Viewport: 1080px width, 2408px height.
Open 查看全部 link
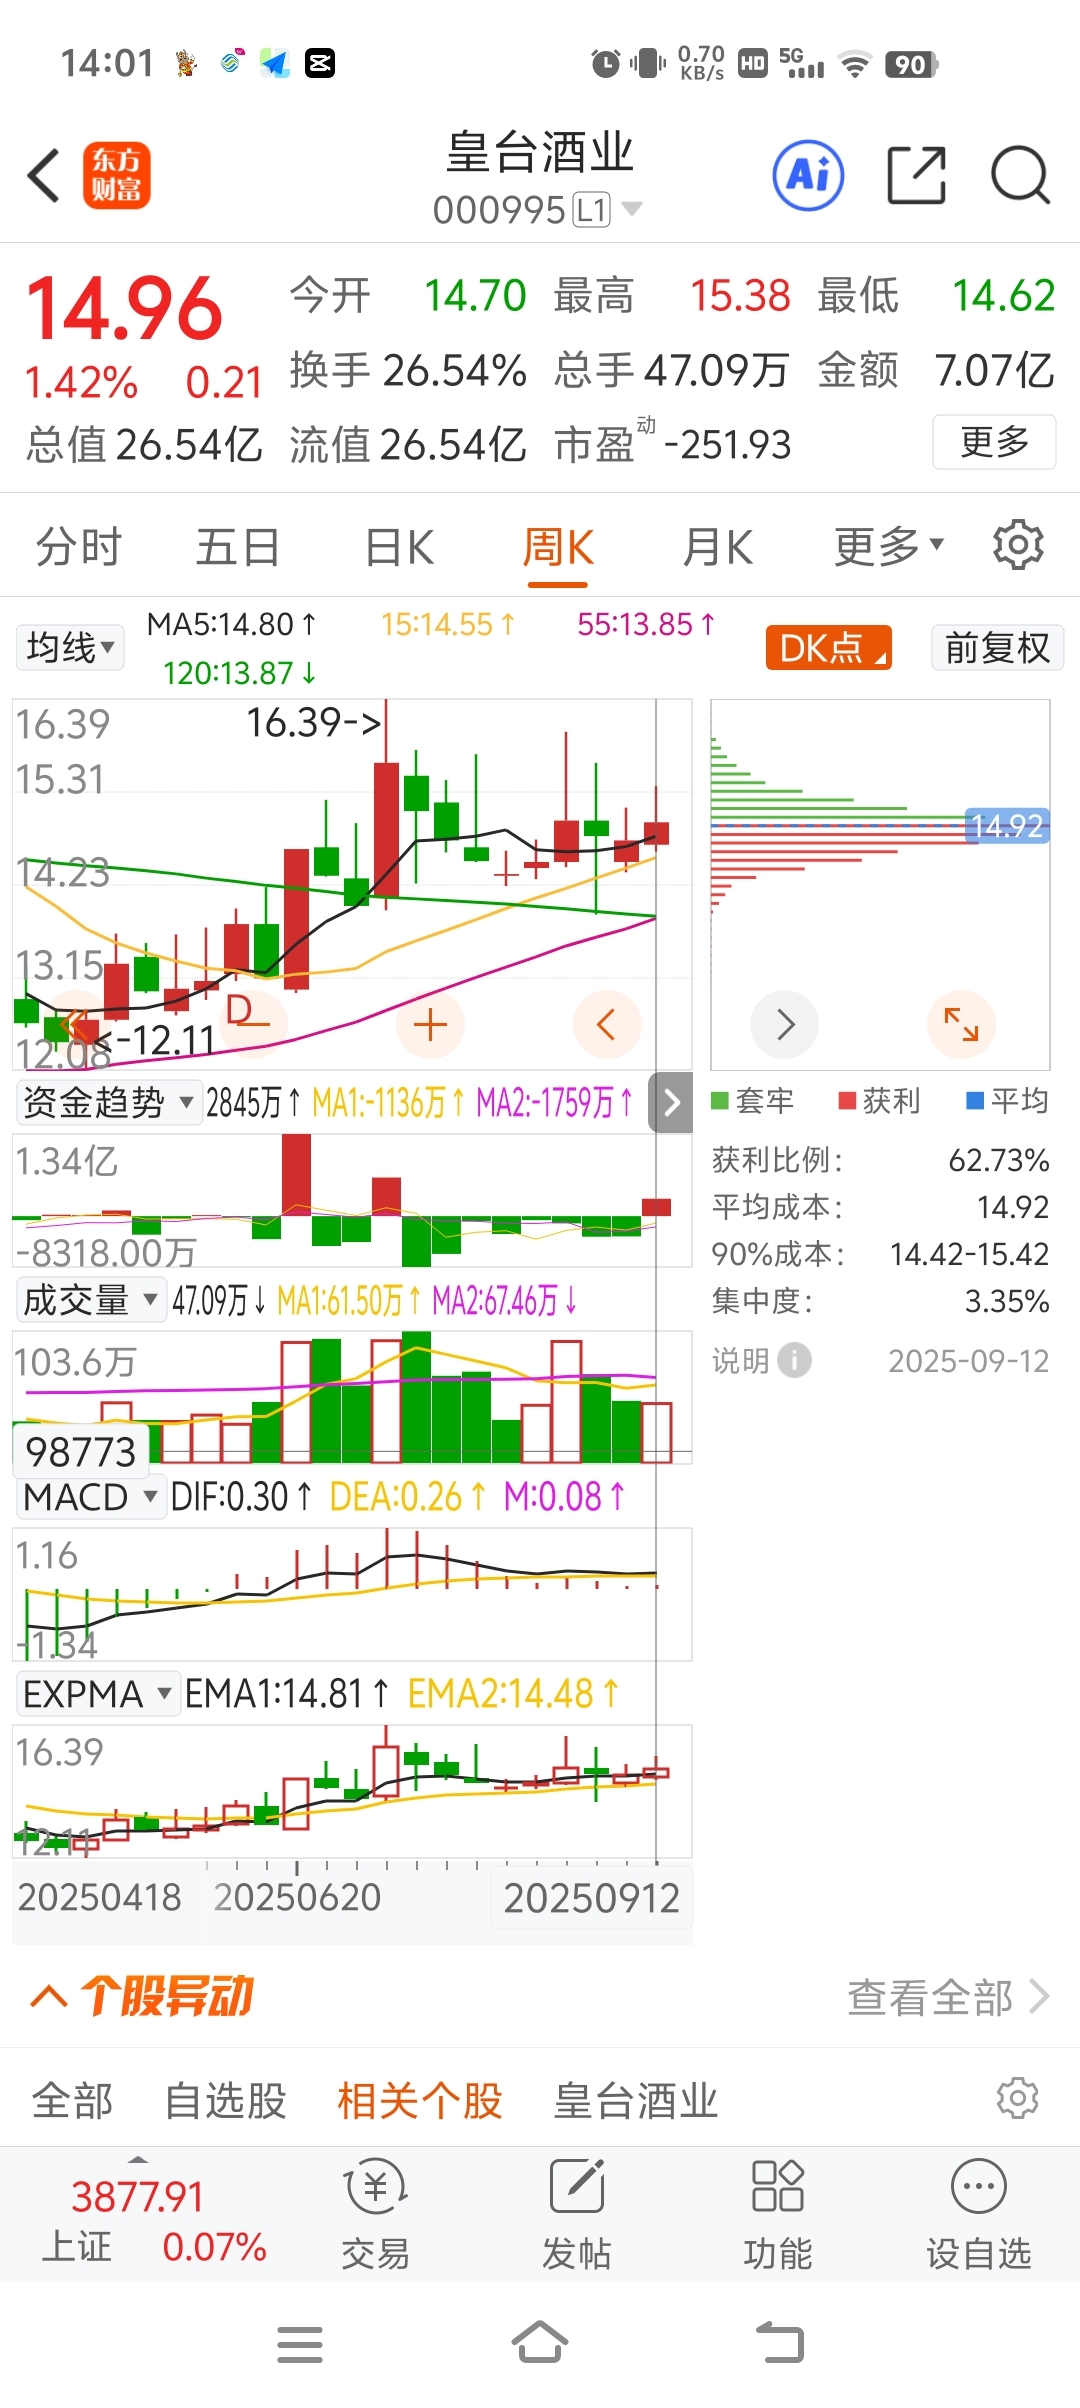pos(948,1997)
